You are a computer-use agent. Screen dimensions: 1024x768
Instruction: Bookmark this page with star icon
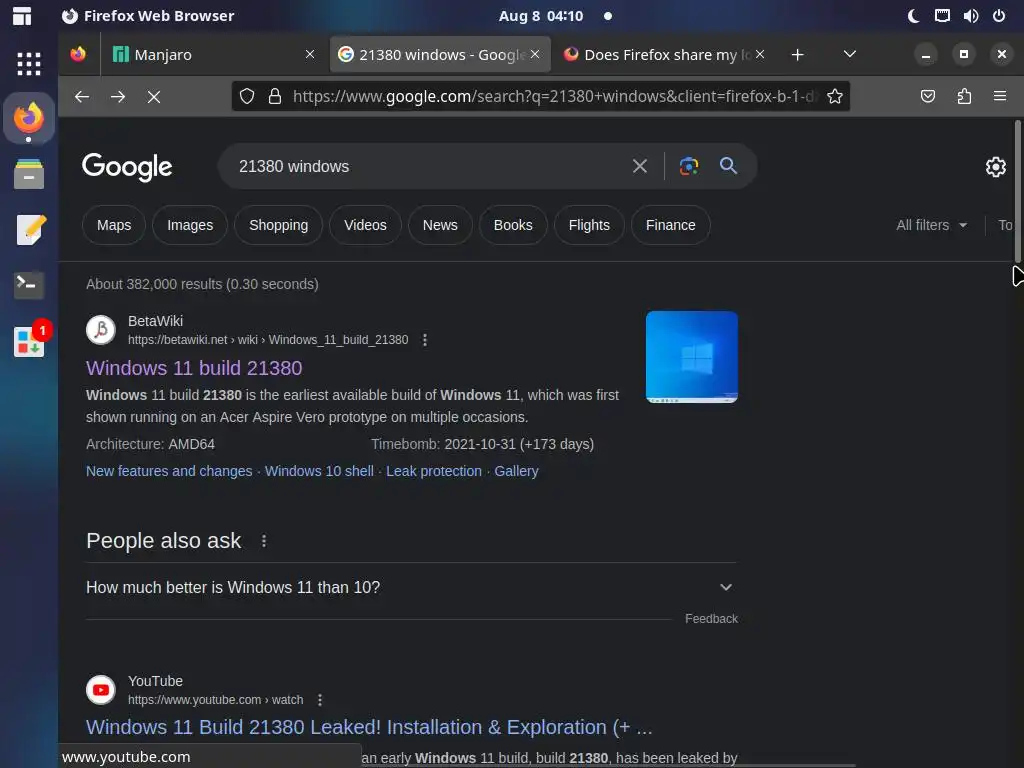click(x=835, y=97)
